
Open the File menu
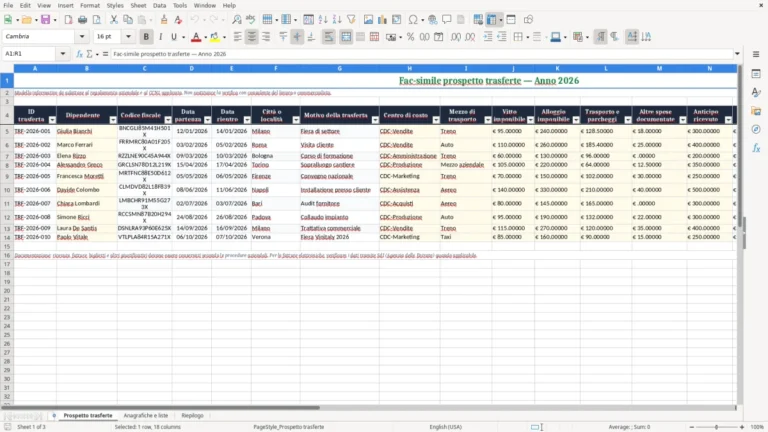(8, 5)
